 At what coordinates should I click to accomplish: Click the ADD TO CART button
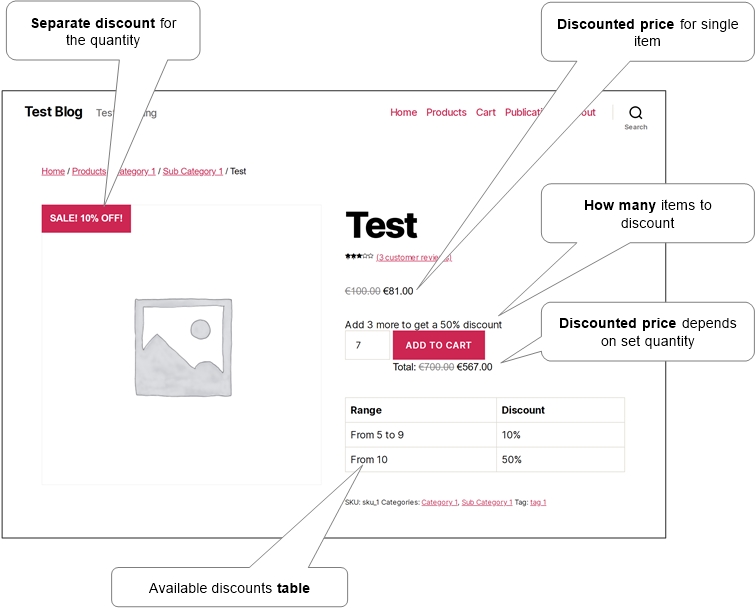point(439,345)
